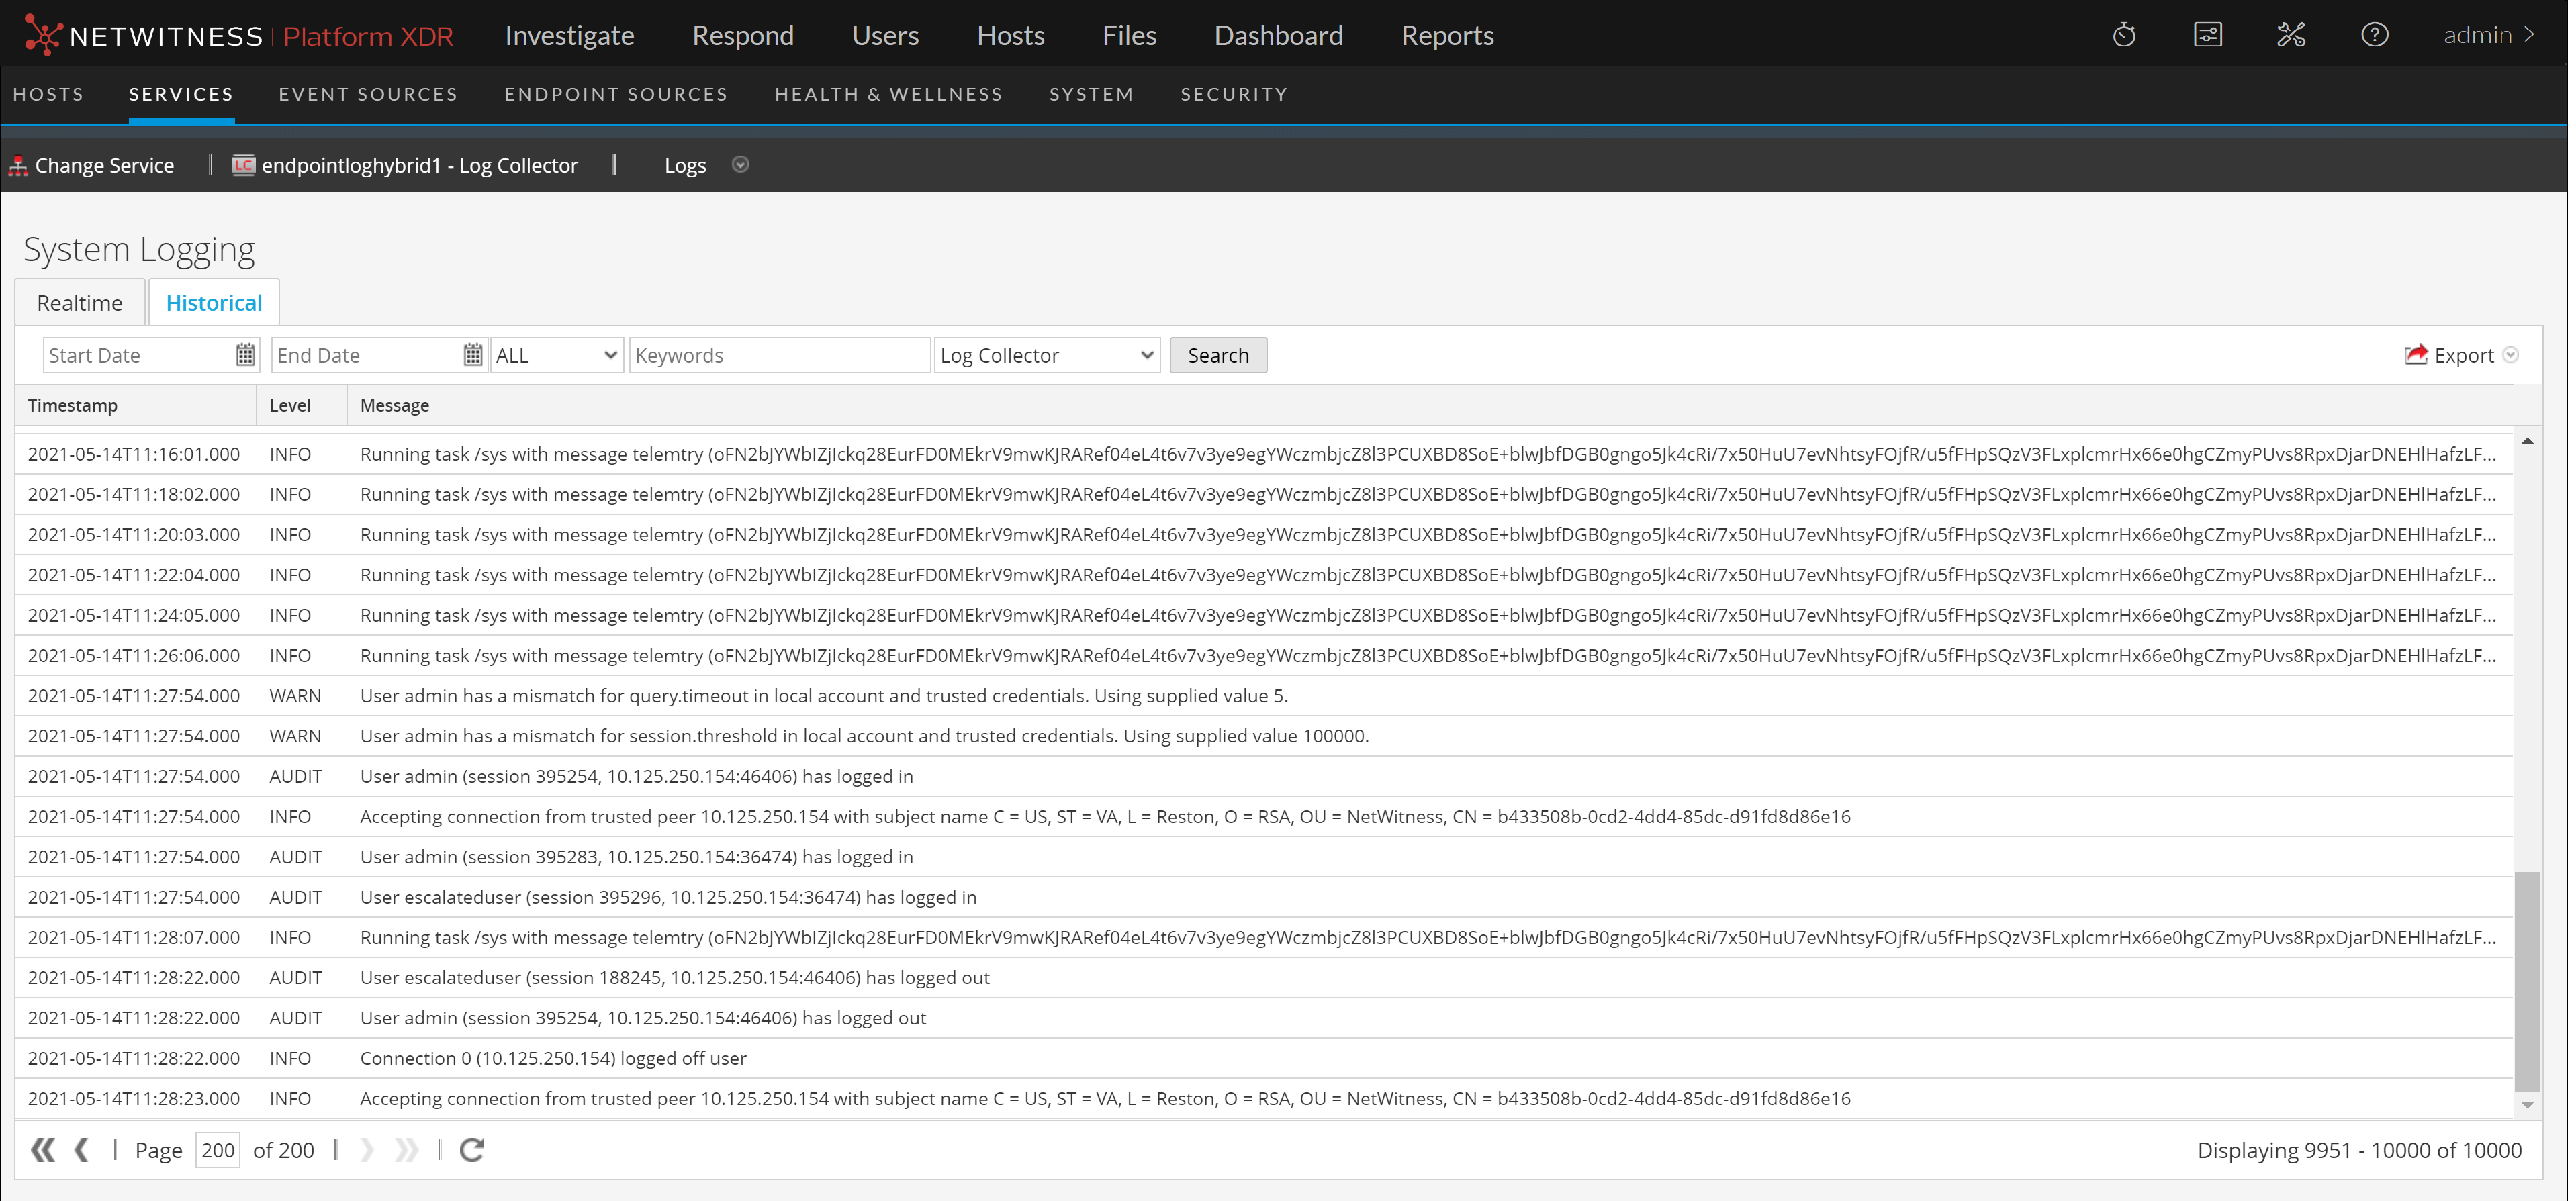Click the stopwatch jobs icon
The height and width of the screenshot is (1201, 2576).
[x=2124, y=36]
